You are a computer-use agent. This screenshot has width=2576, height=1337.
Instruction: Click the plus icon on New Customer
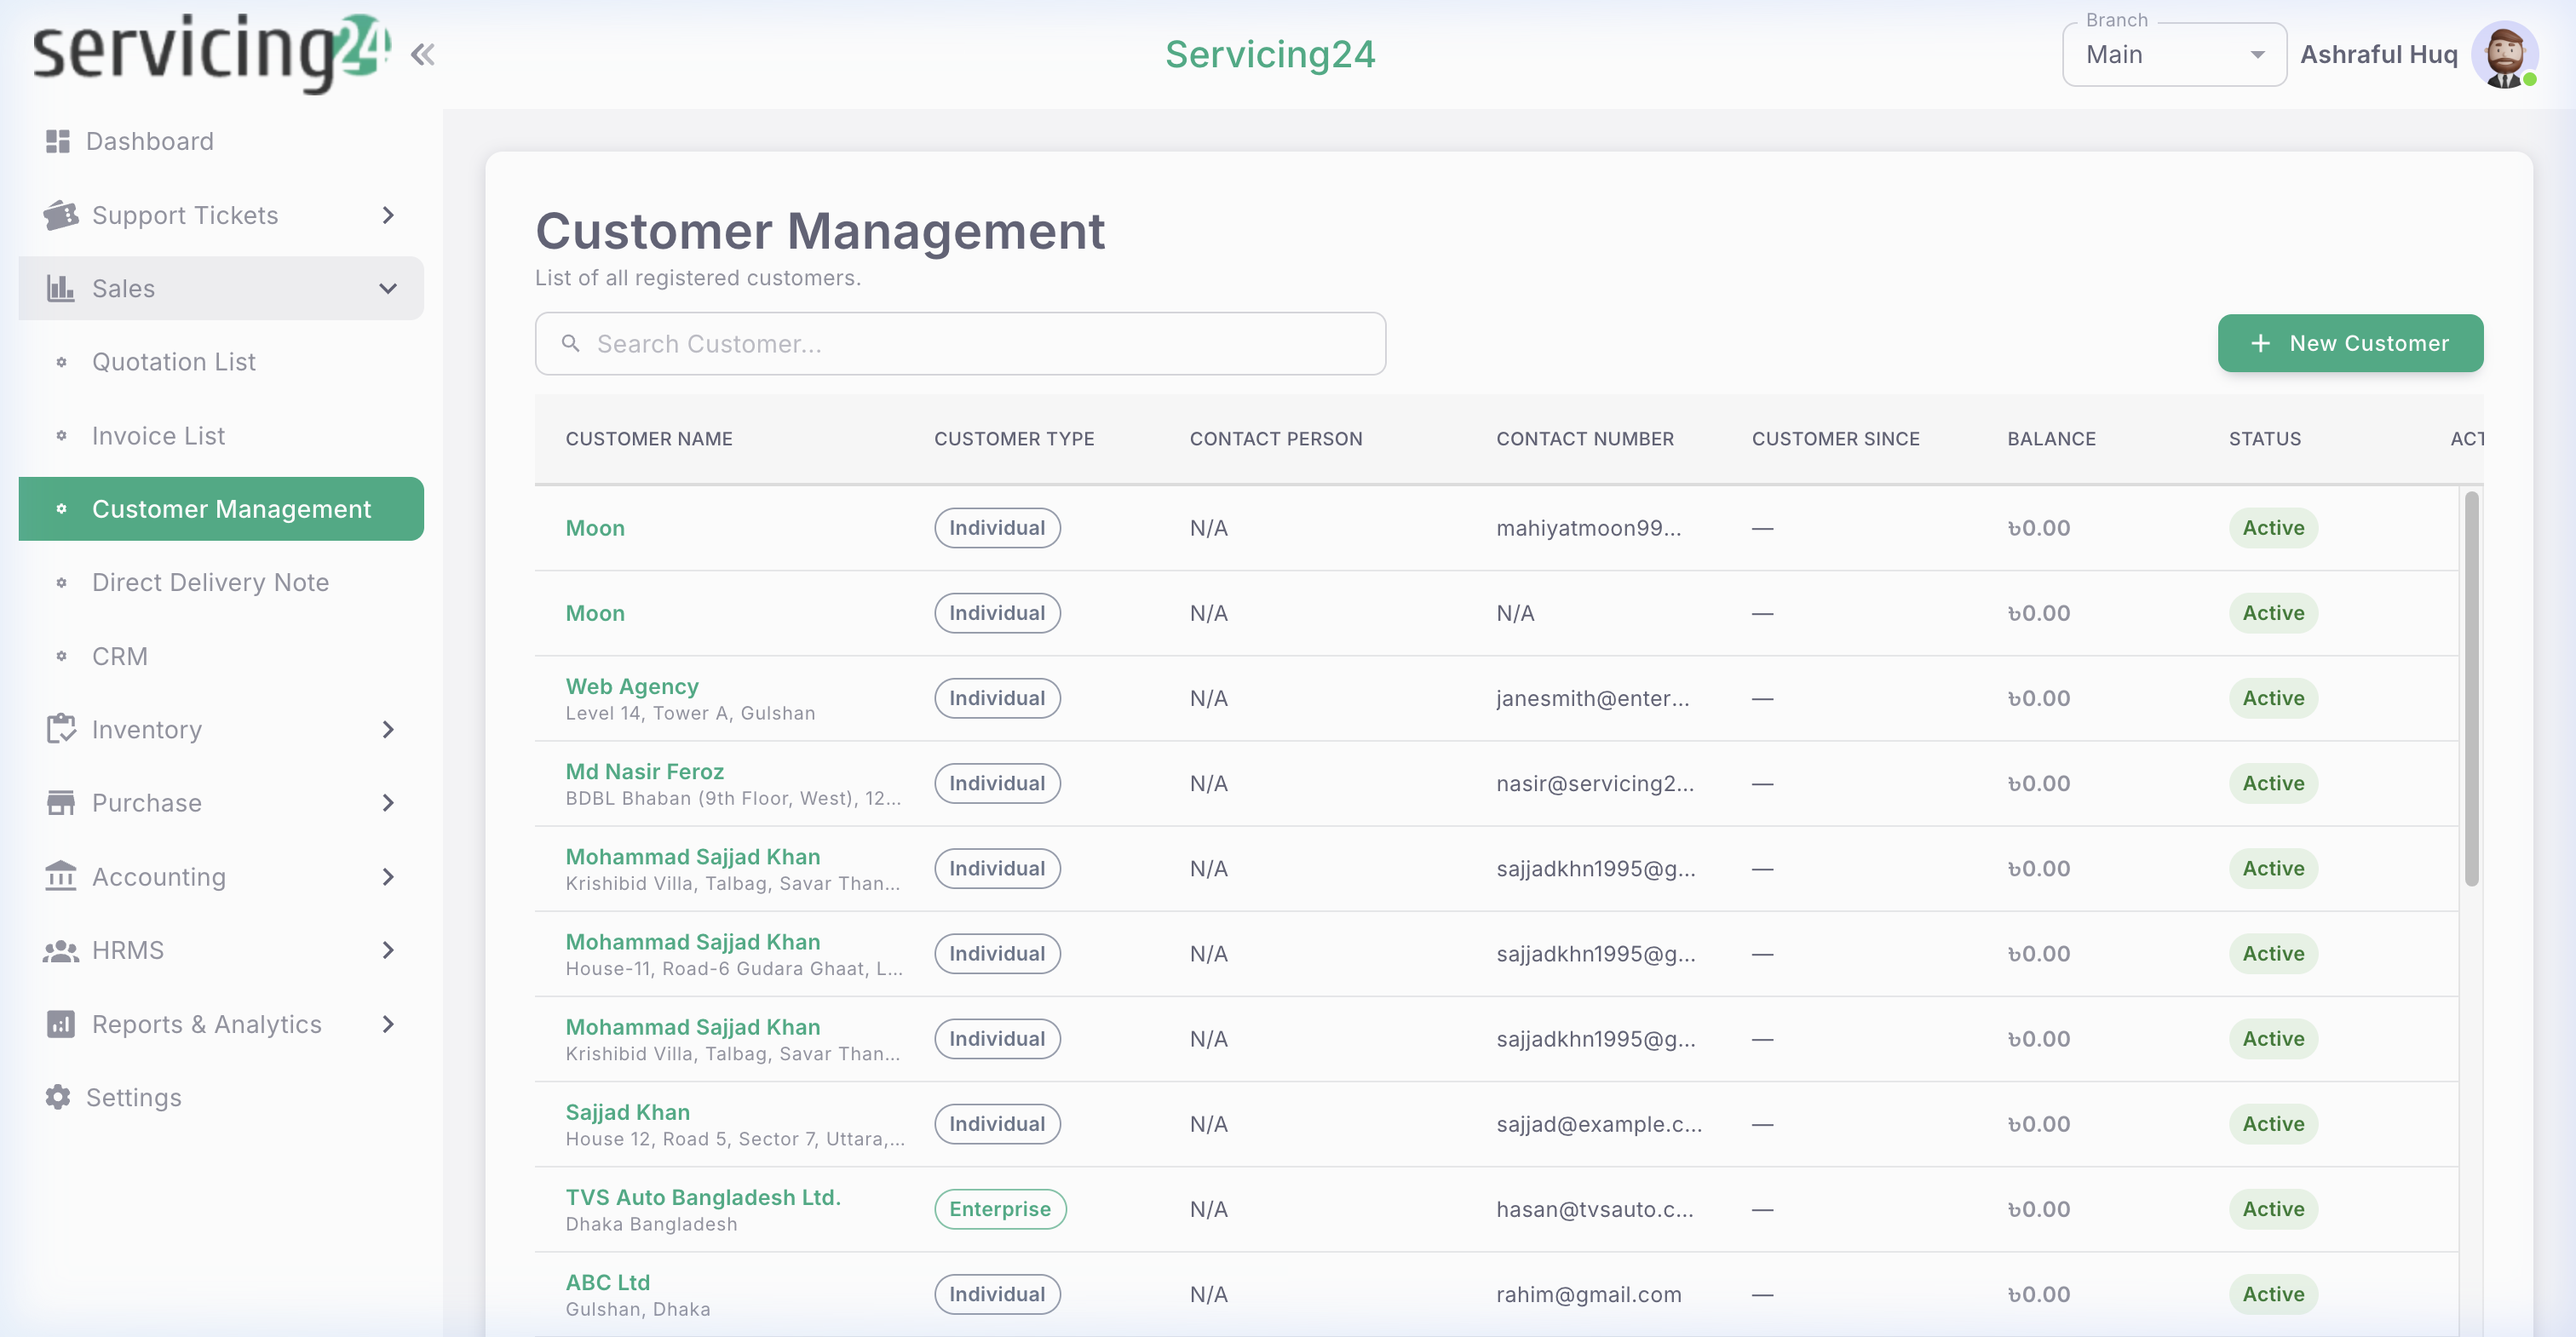[x=2260, y=343]
